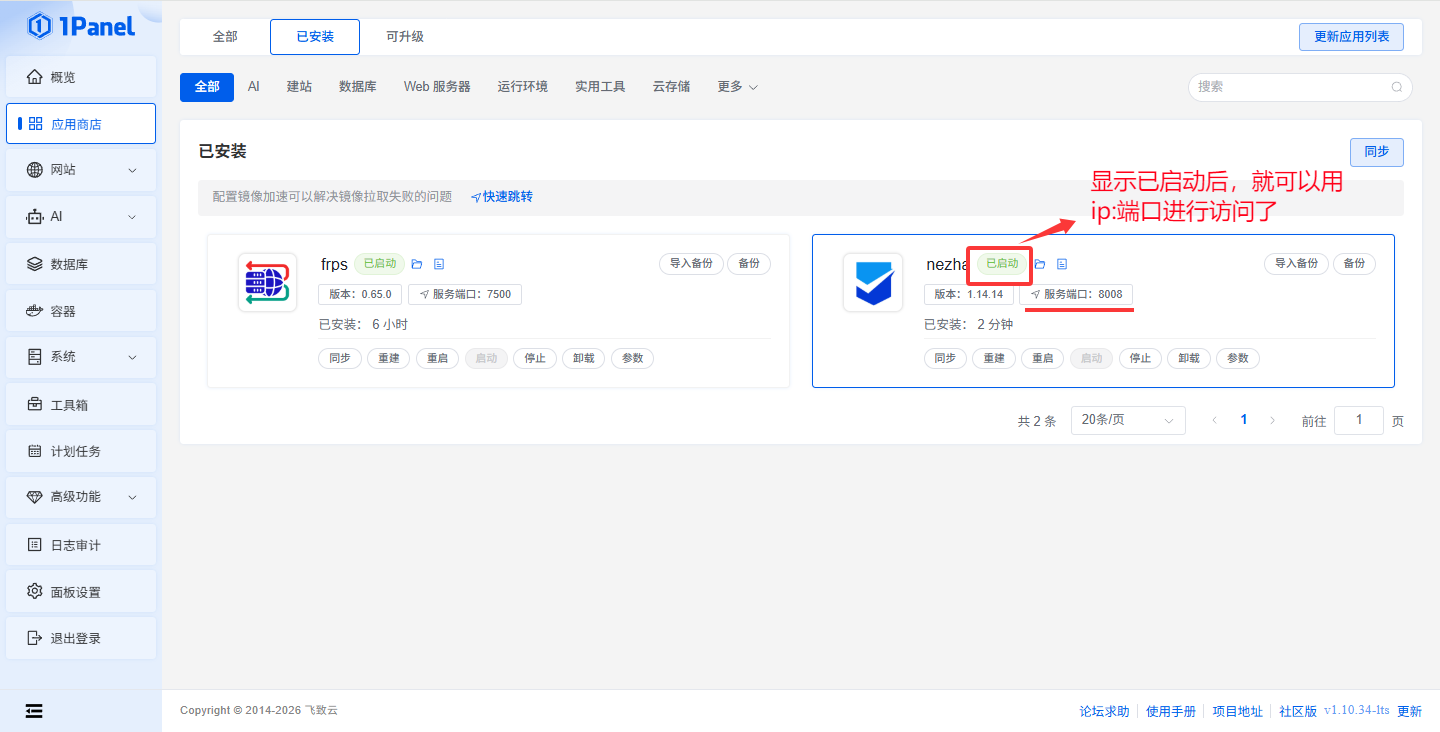Follow the 快速跳转 link
Image resolution: width=1440 pixels, height=732 pixels.
click(x=502, y=197)
